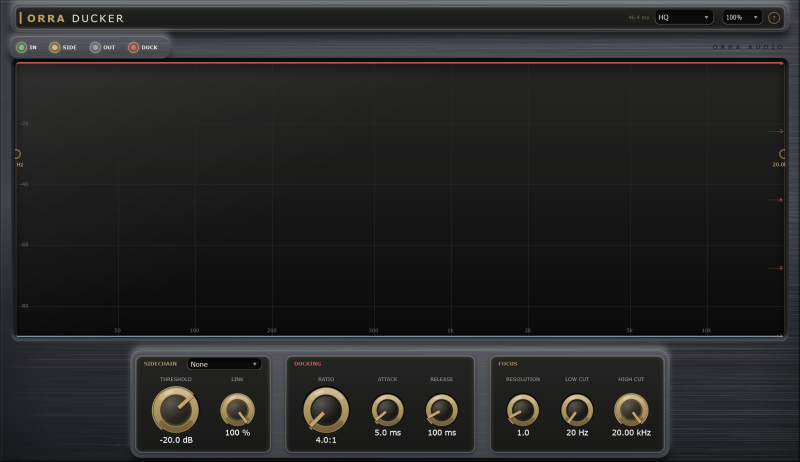Image resolution: width=800 pixels, height=462 pixels.
Task: Click the low cut handle on graph's left edge
Action: click(x=17, y=154)
